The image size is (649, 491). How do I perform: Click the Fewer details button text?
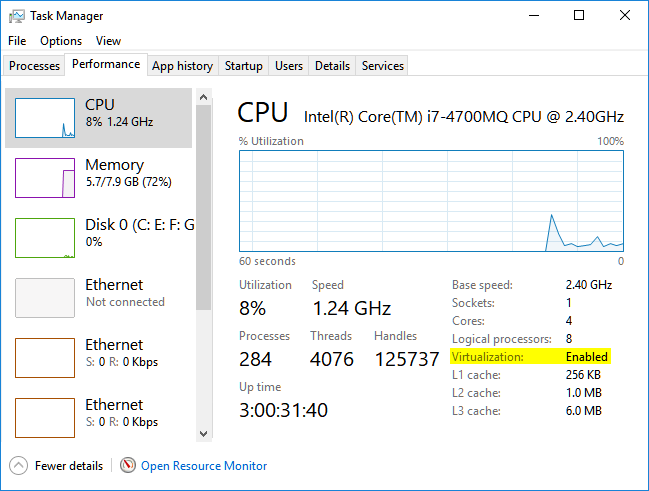[x=69, y=466]
